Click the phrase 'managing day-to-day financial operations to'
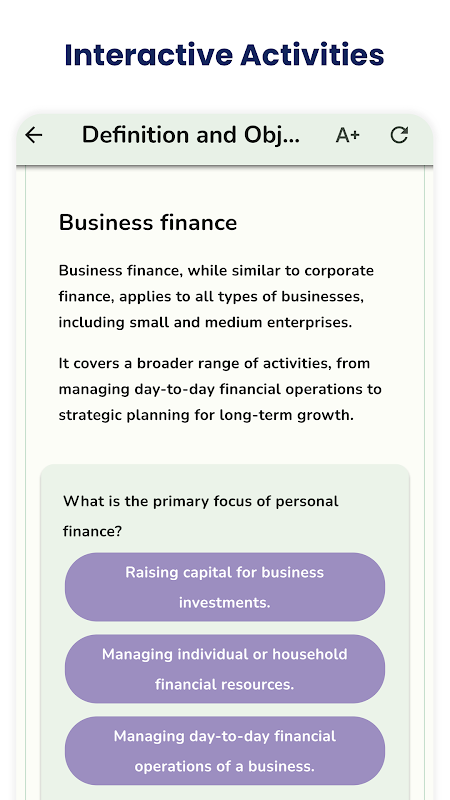 220,389
